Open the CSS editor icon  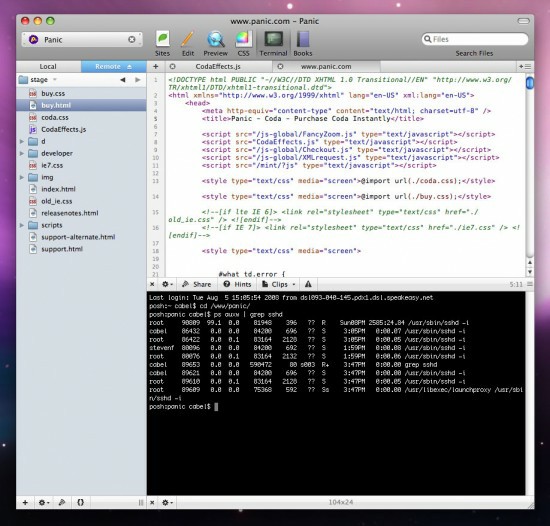[x=243, y=39]
